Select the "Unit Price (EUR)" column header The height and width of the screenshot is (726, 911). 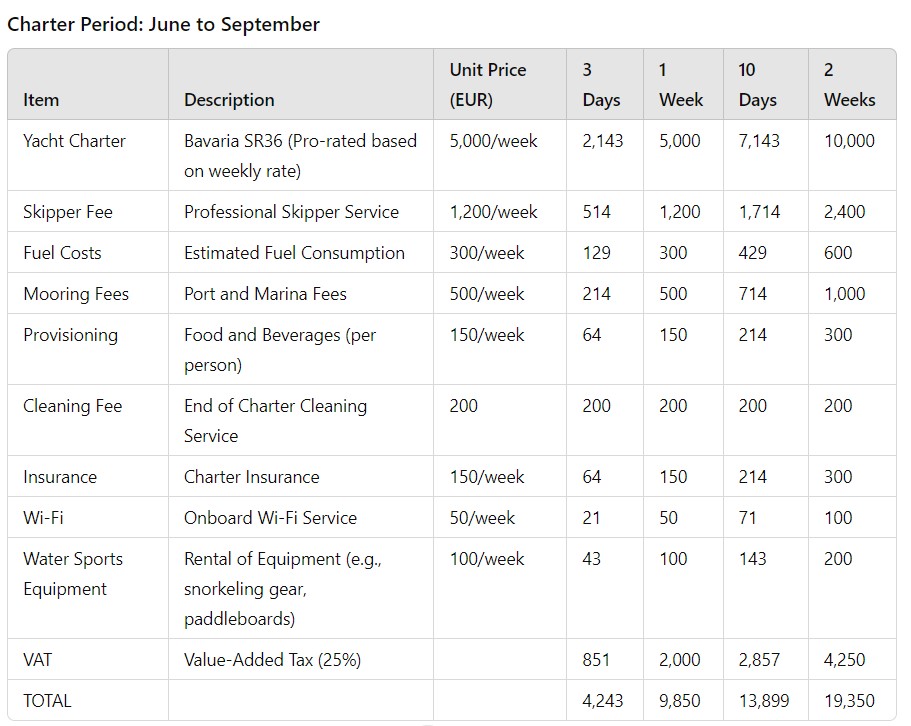(488, 85)
